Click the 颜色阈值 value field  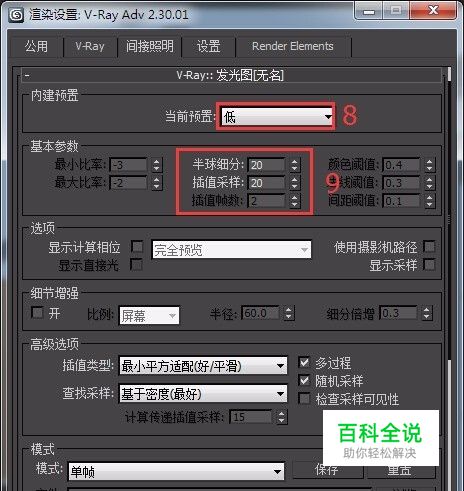(x=401, y=165)
